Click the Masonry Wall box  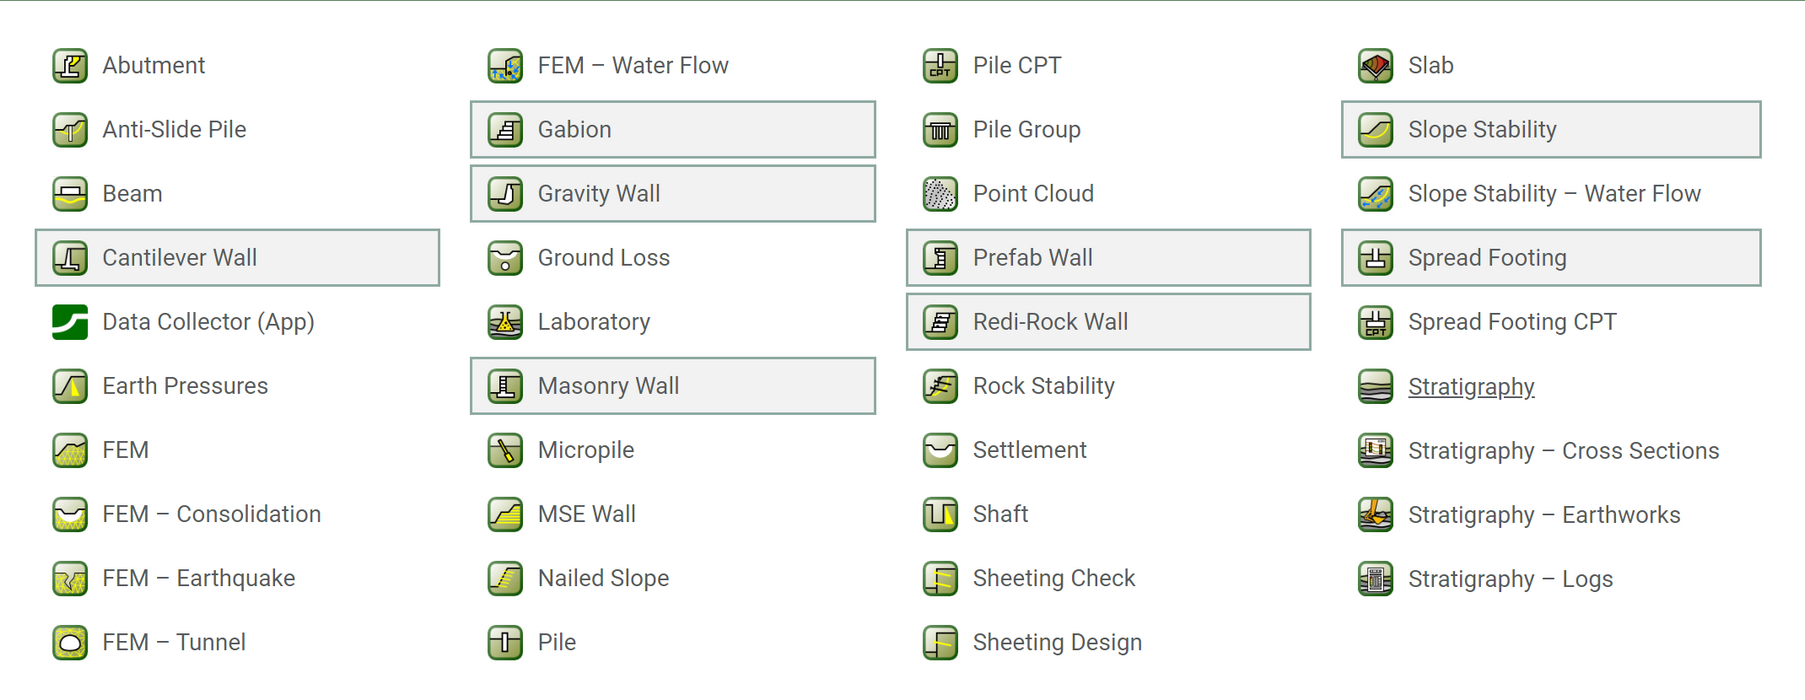[672, 386]
